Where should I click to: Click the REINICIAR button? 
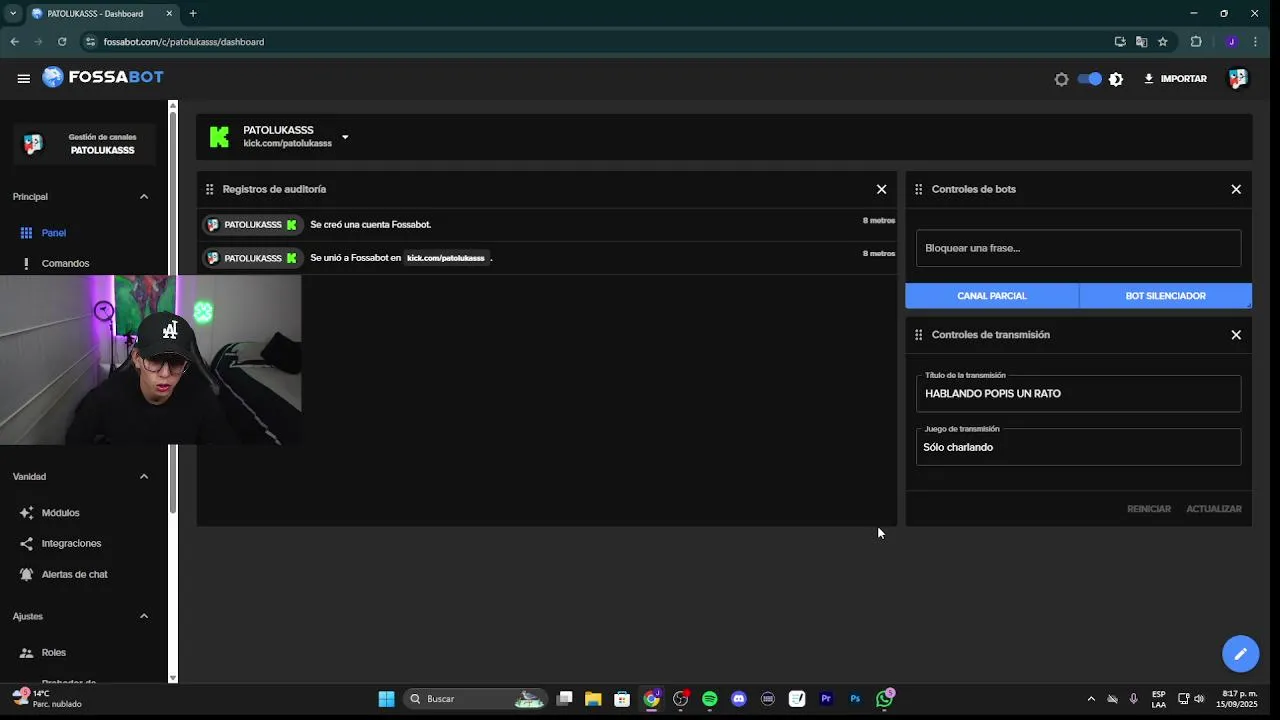1149,509
